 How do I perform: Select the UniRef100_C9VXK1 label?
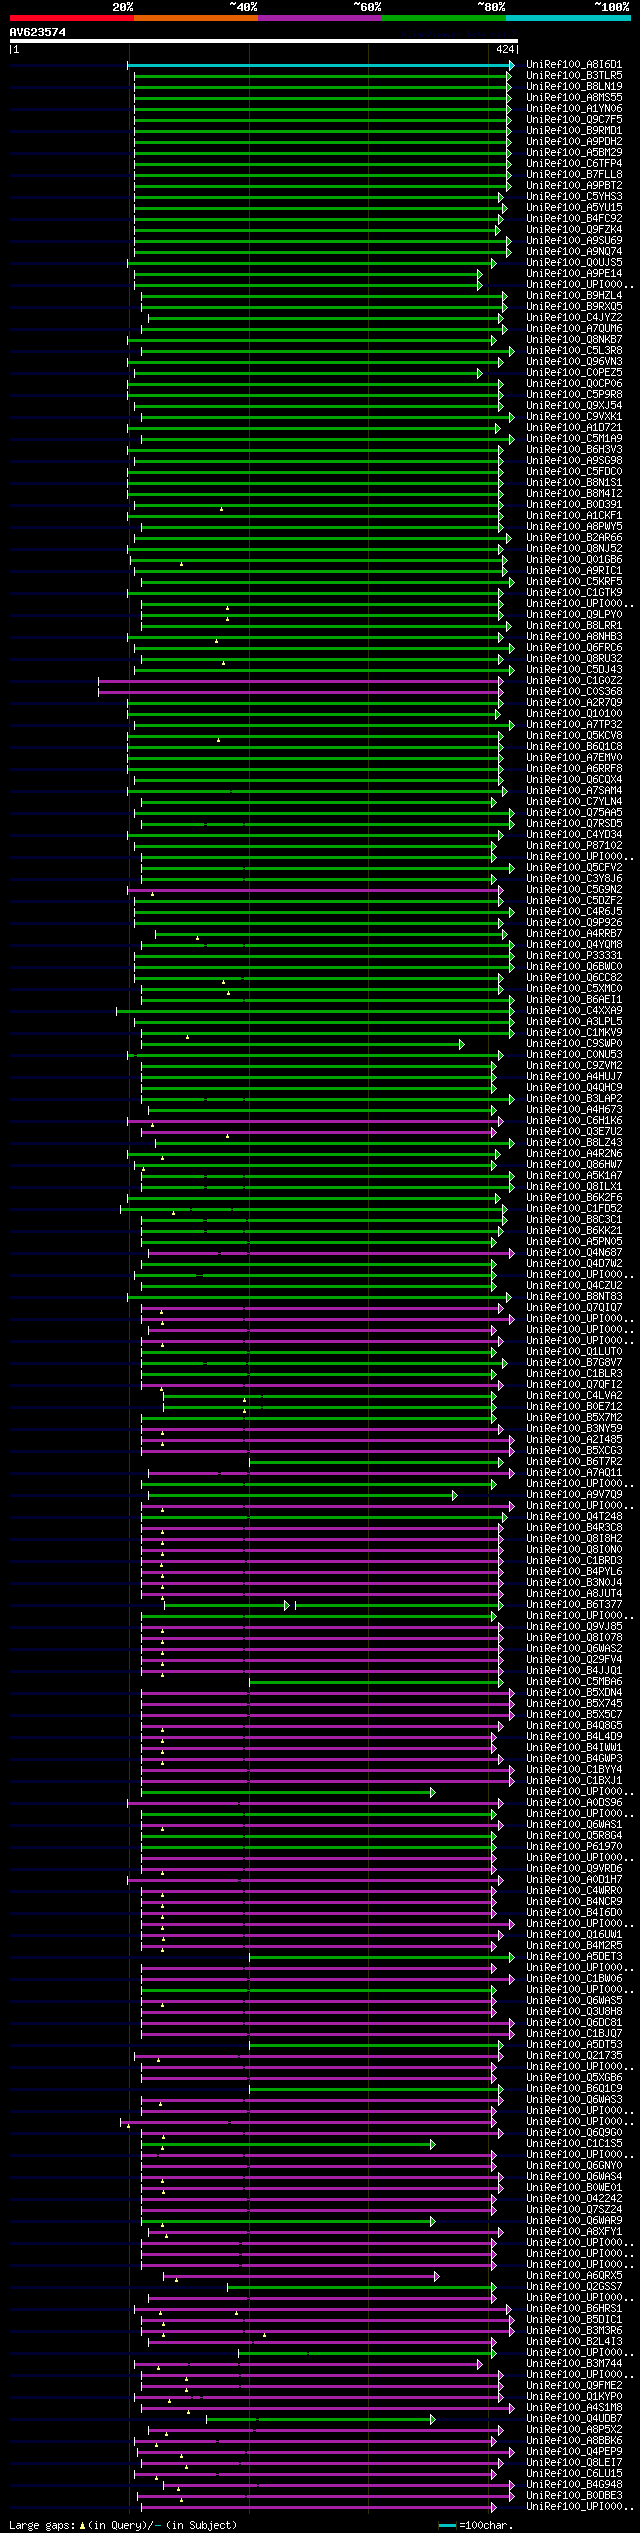(x=574, y=417)
